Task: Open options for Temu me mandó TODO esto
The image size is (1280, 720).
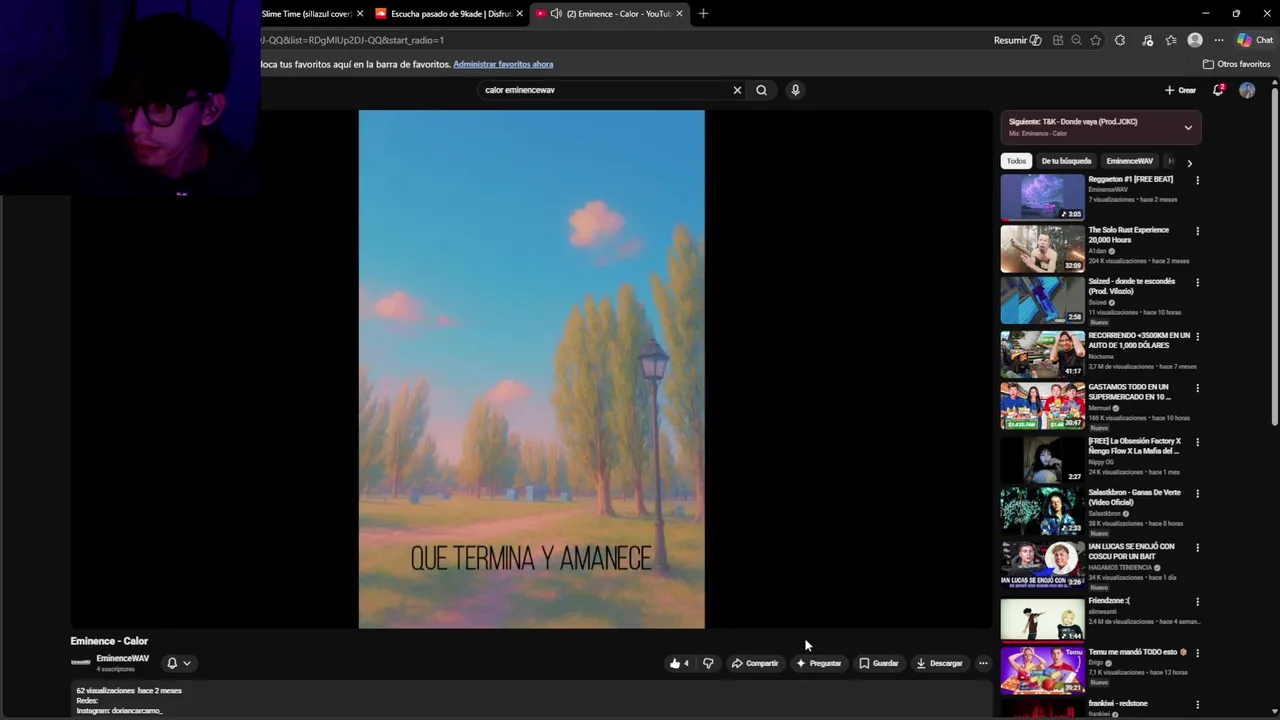Action: click(x=1197, y=653)
